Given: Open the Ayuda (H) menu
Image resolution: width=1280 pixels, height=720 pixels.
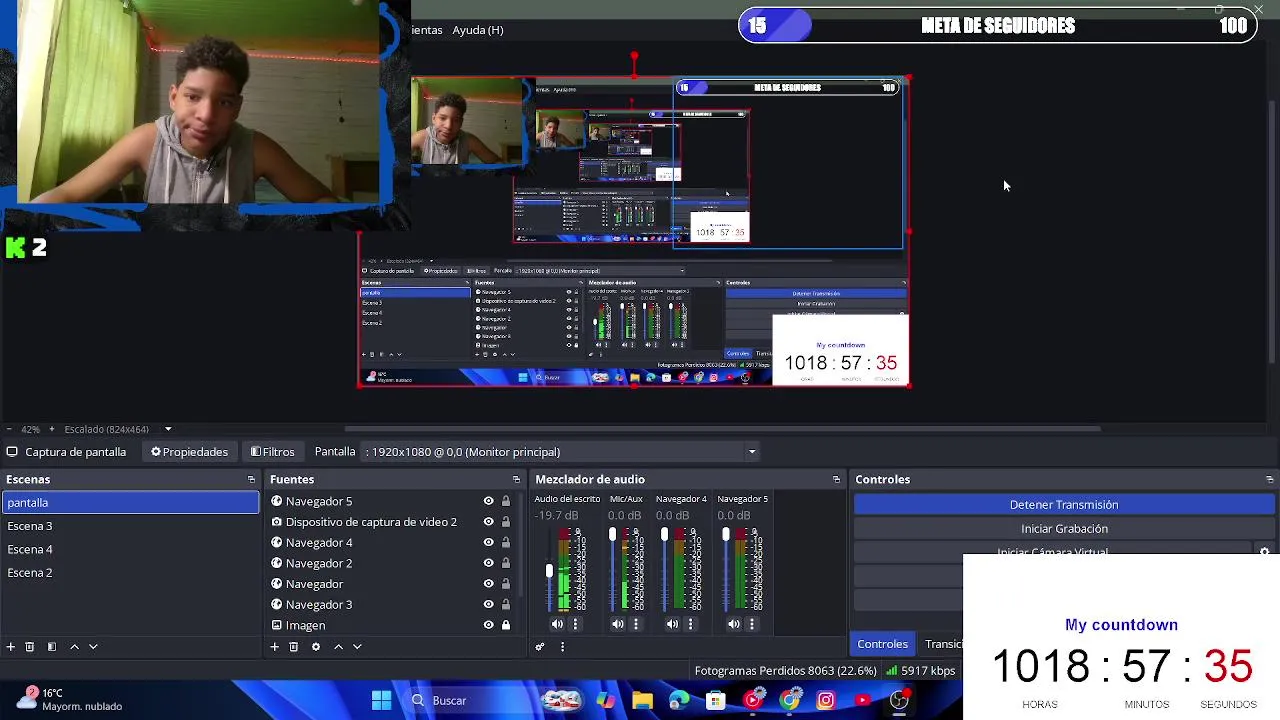Looking at the screenshot, I should click(x=478, y=30).
